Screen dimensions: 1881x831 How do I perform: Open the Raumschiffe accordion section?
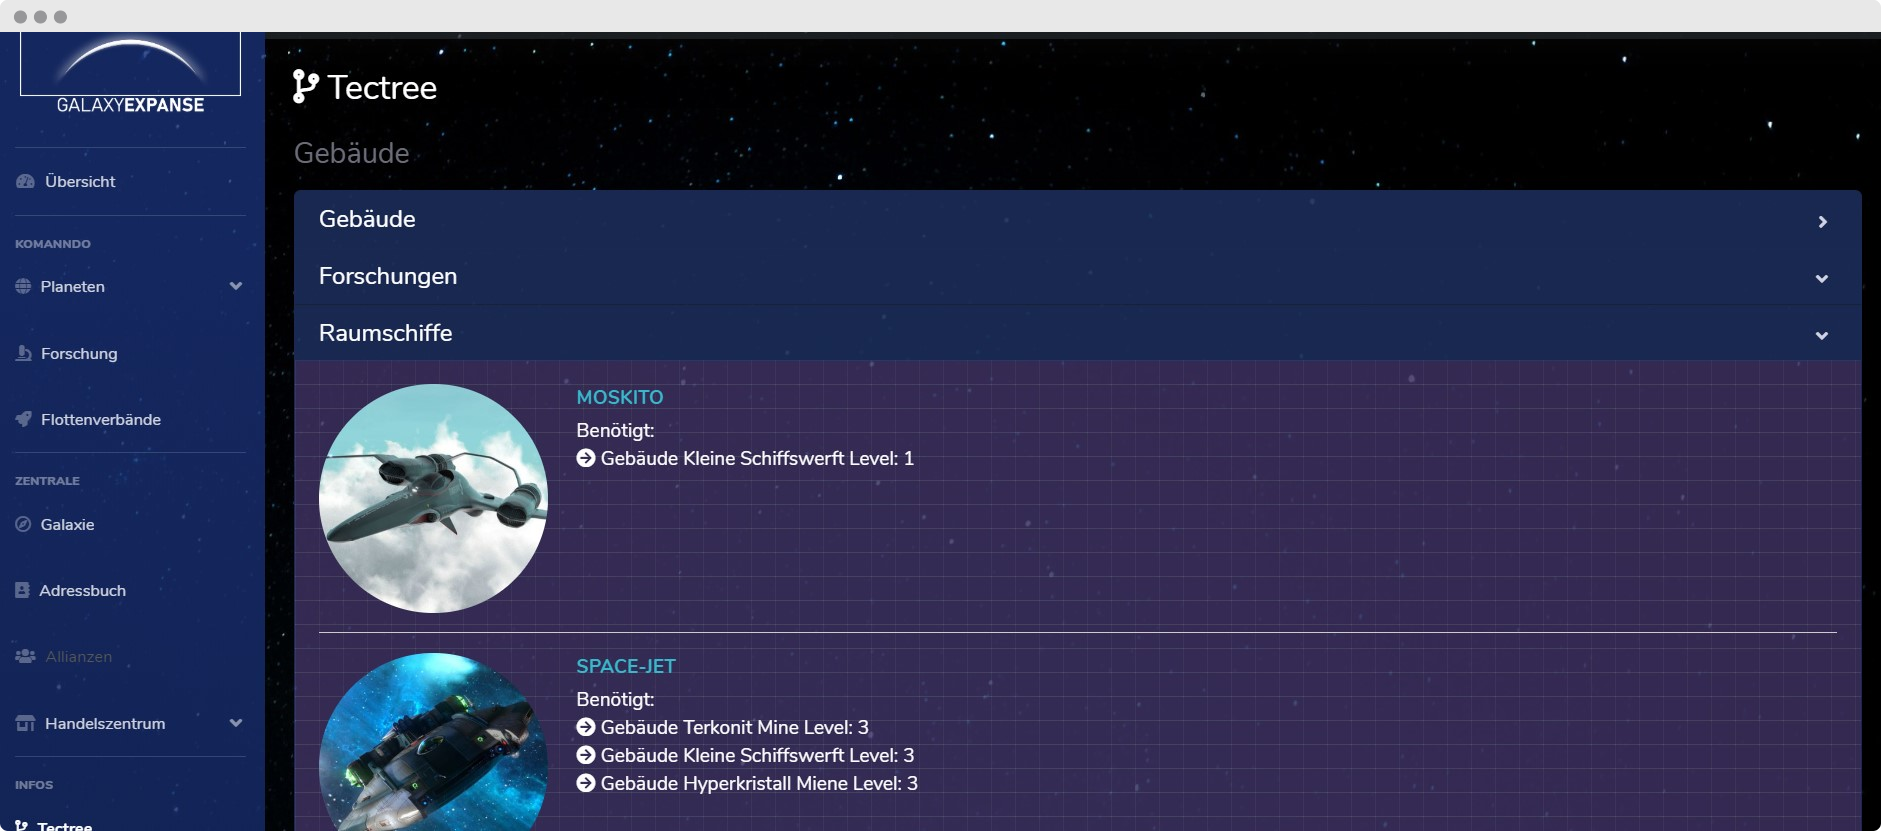[x=1077, y=333]
